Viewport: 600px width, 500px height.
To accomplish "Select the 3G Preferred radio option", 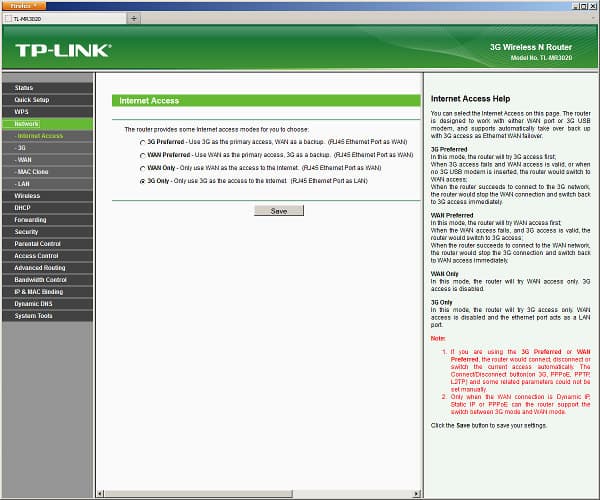I will [142, 142].
